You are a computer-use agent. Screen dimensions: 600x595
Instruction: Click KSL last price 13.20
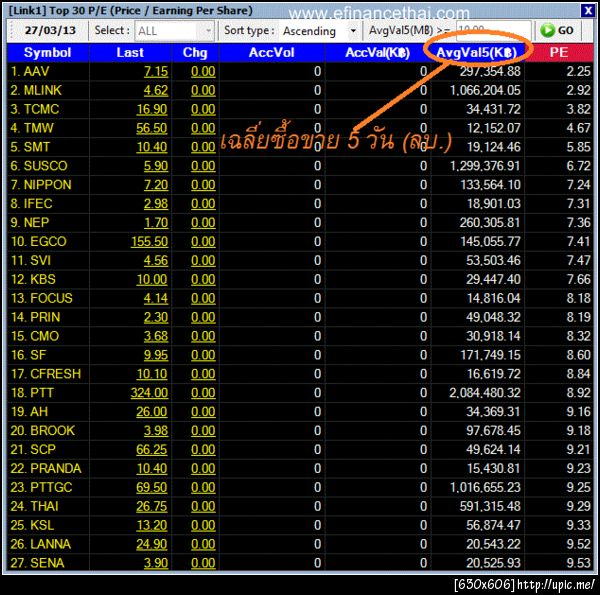click(152, 525)
